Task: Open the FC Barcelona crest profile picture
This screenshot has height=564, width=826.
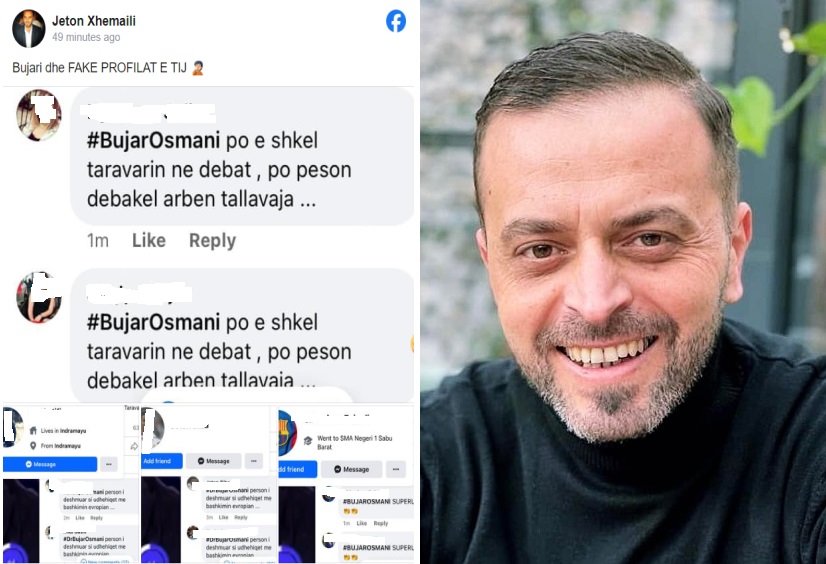Action: 287,433
